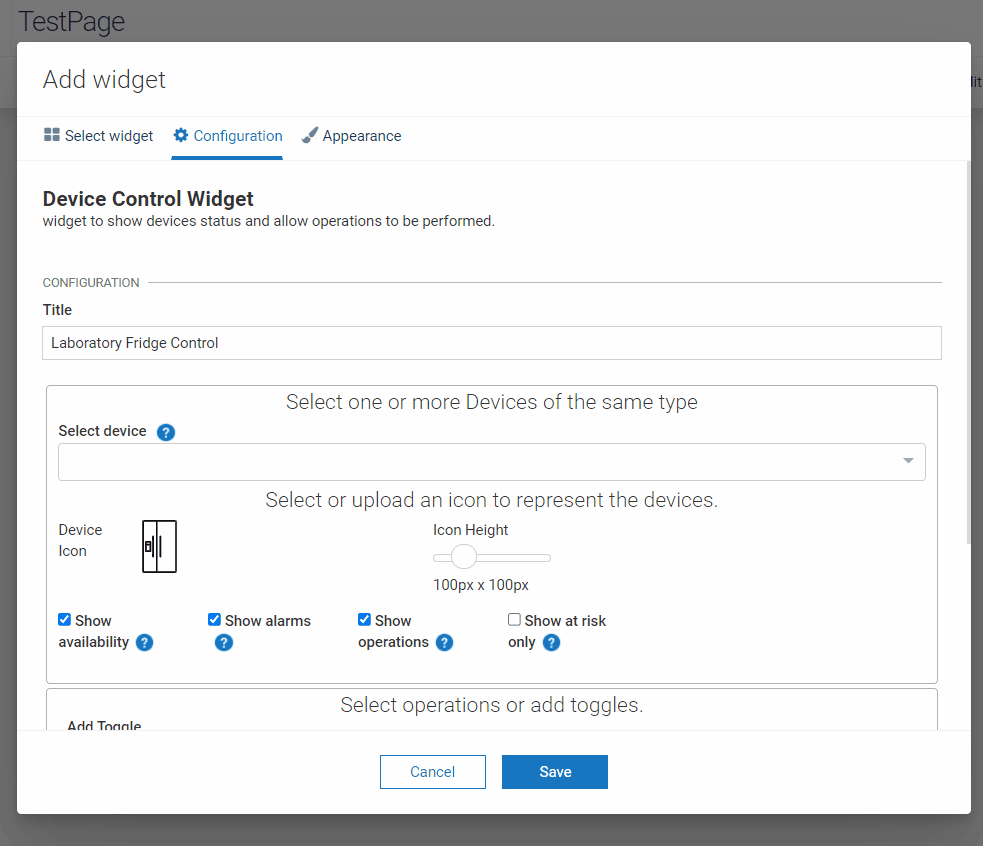
Task: Click help icon under Show alarms
Action: [x=224, y=642]
